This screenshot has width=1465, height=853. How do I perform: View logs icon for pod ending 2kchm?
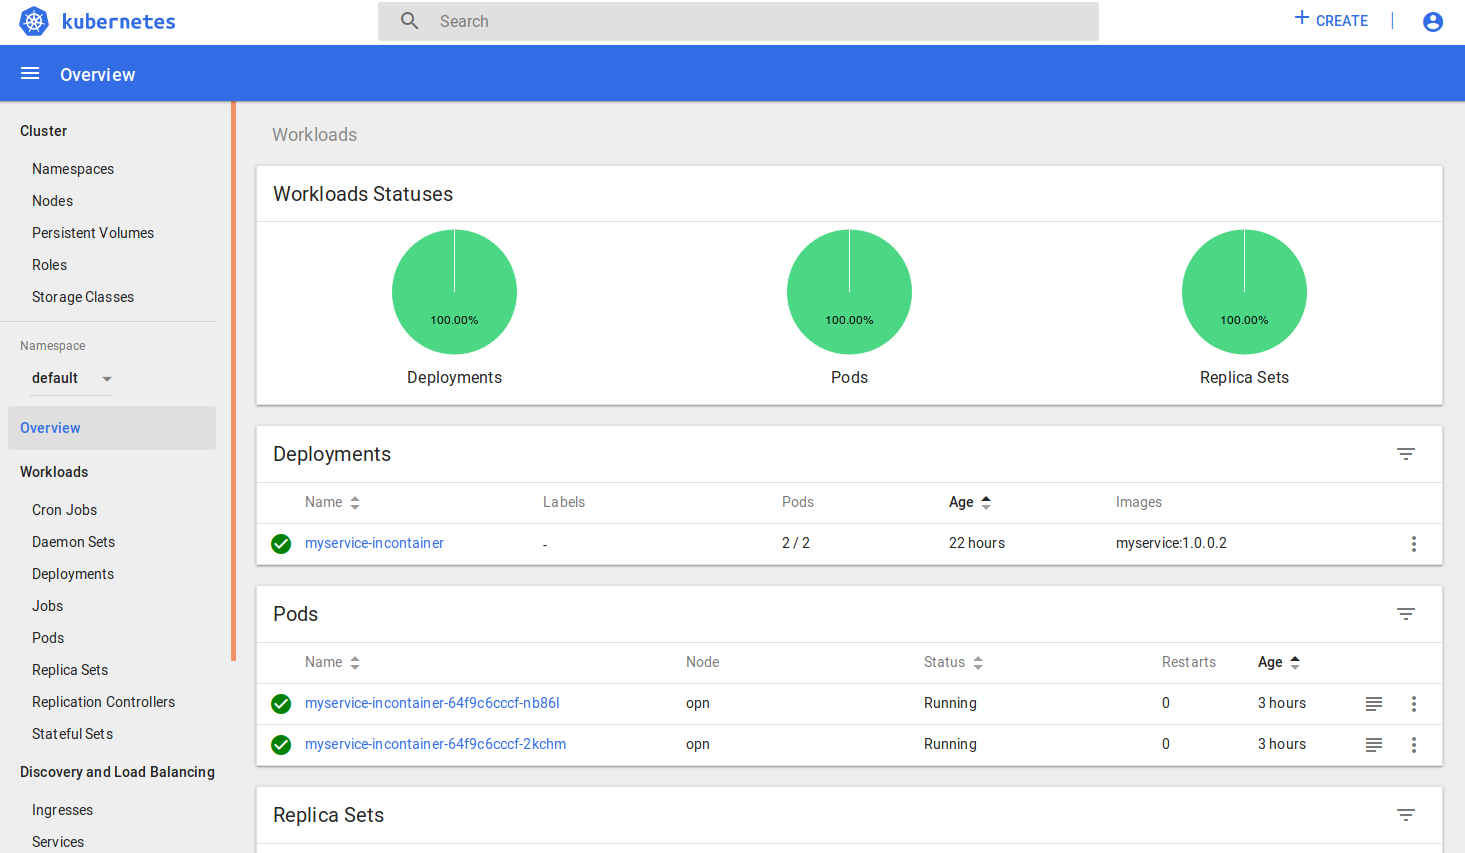(x=1374, y=745)
